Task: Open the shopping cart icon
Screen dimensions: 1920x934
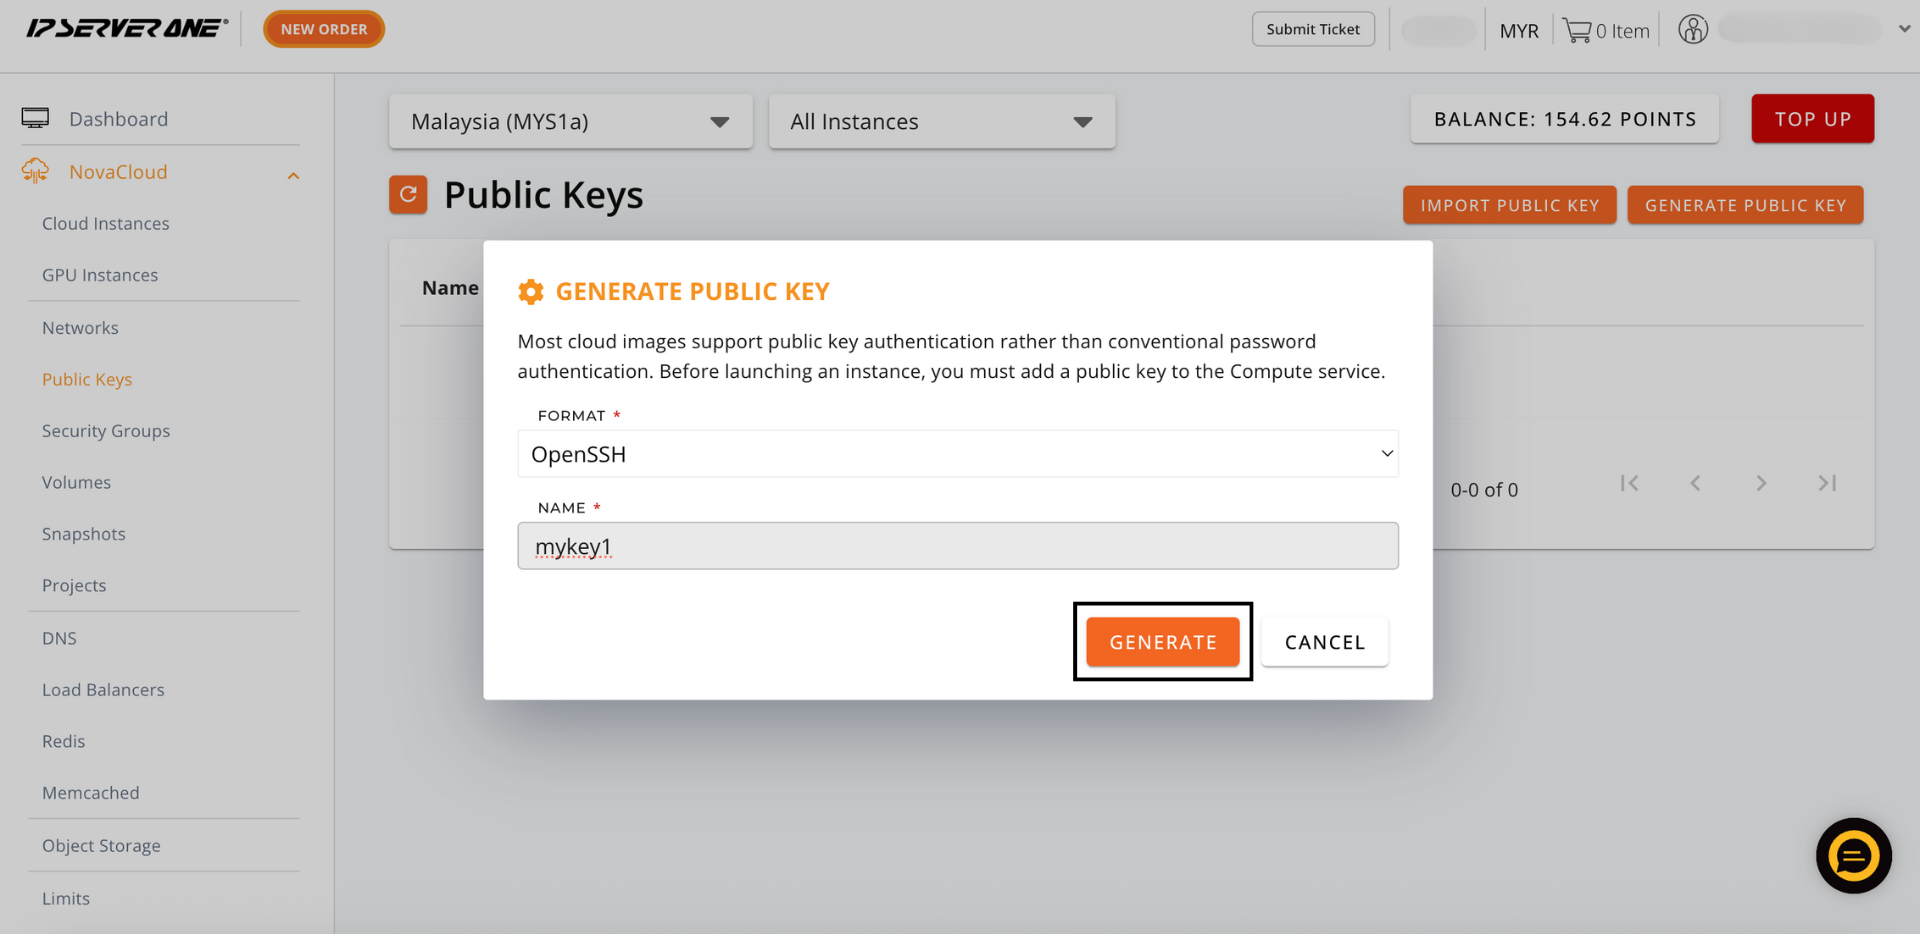Action: click(1577, 31)
